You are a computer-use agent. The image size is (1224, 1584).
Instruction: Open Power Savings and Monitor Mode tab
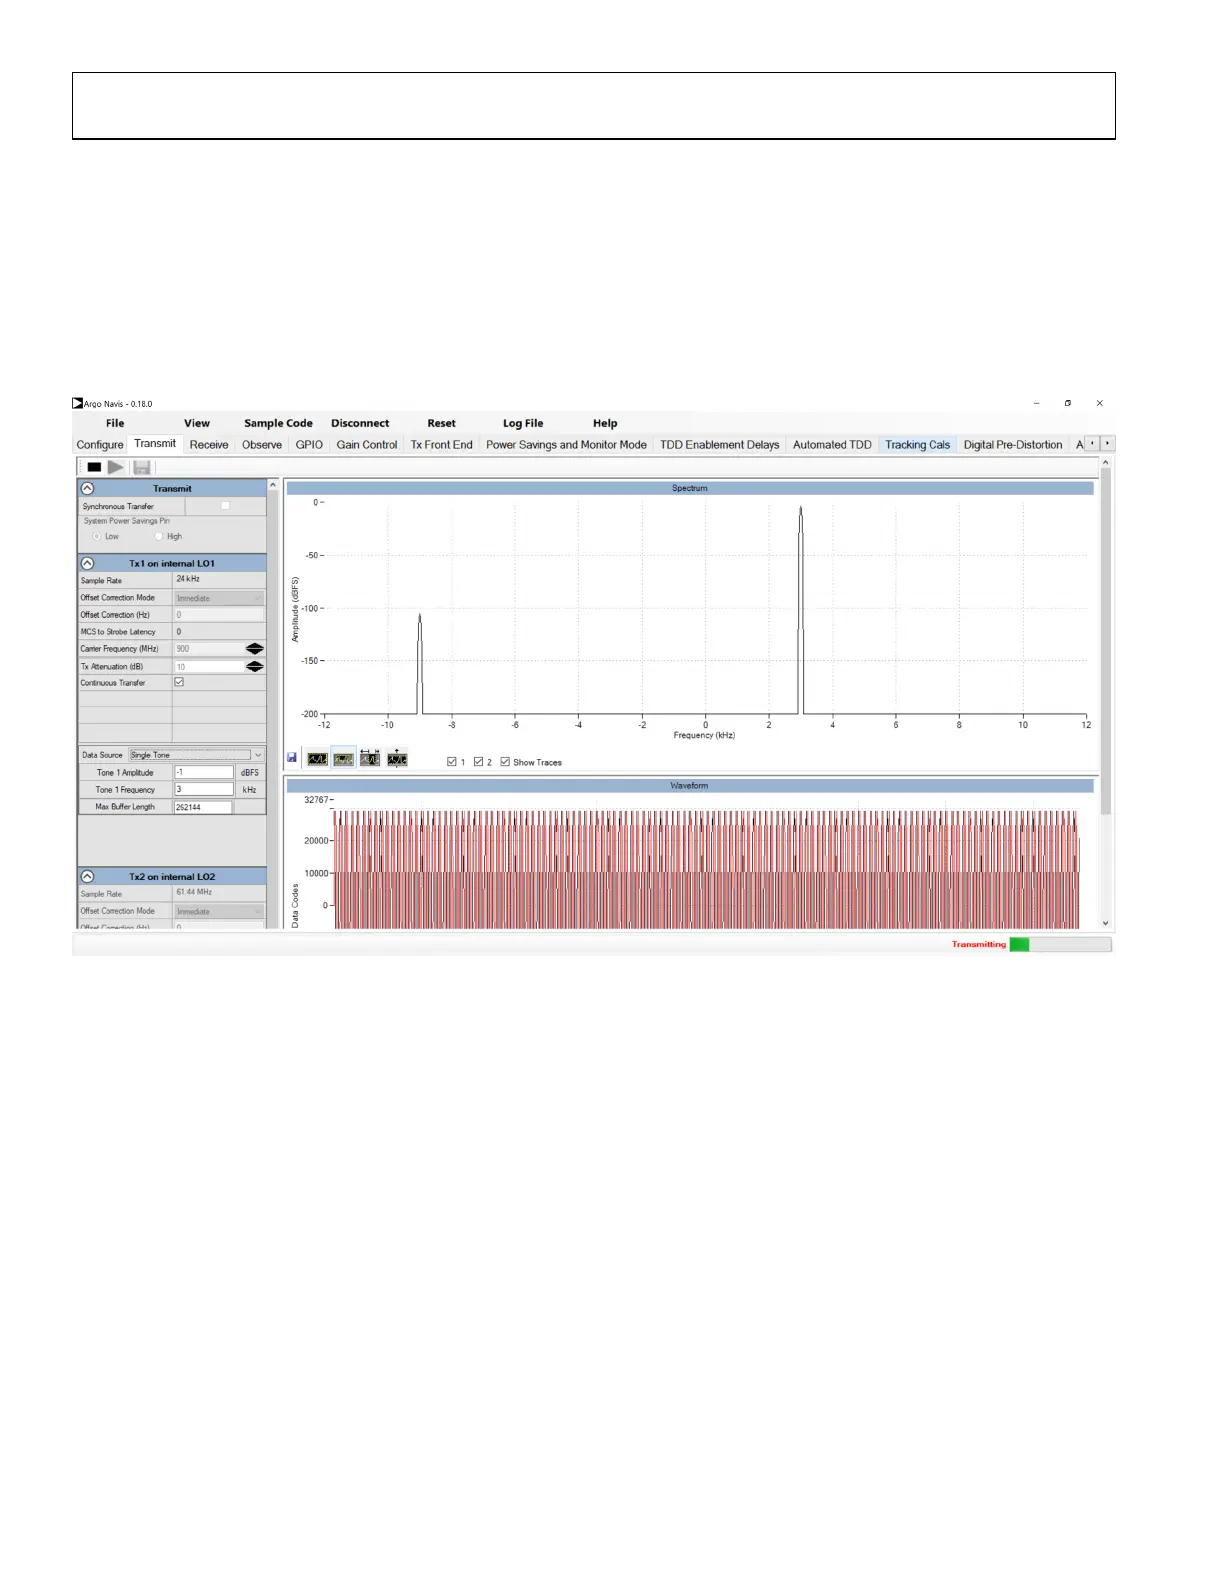coord(566,445)
